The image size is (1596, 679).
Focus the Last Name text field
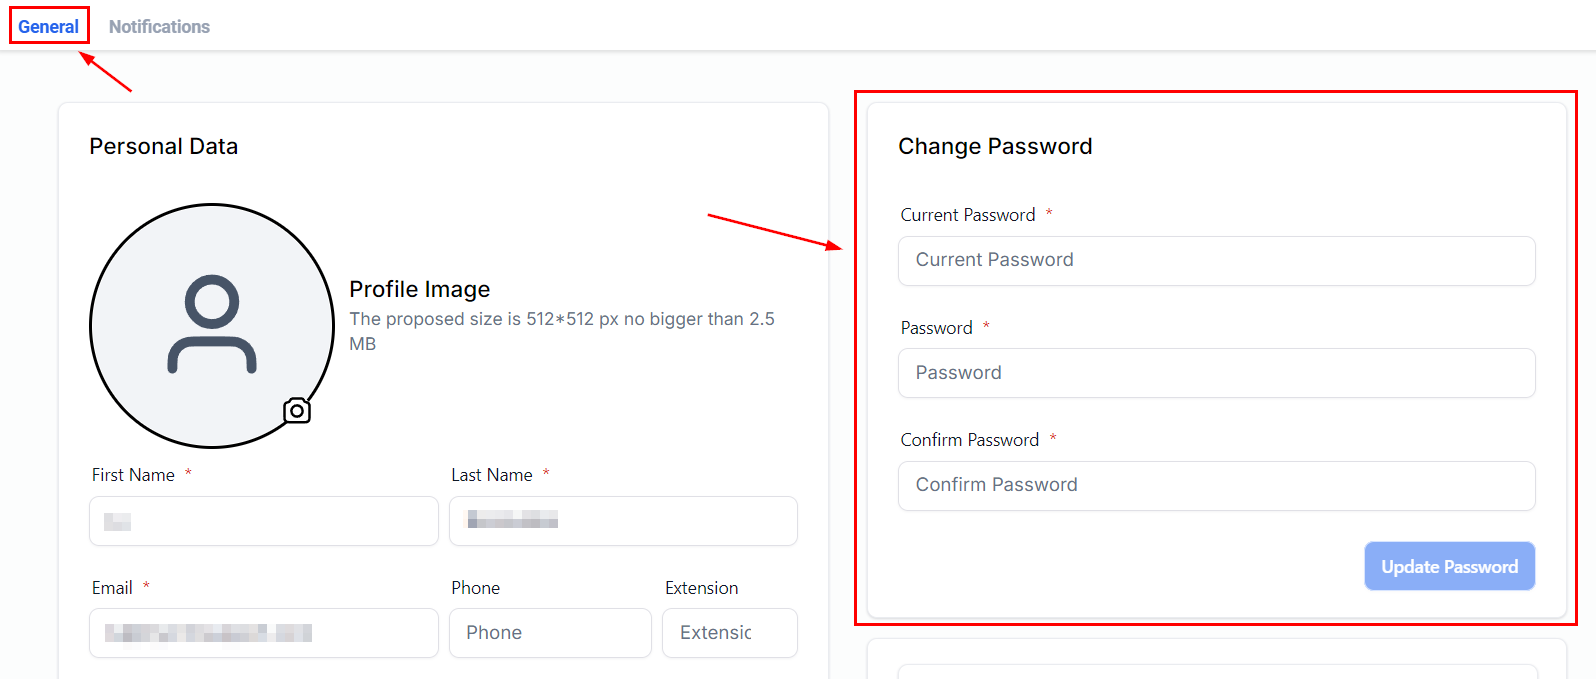pyautogui.click(x=623, y=521)
